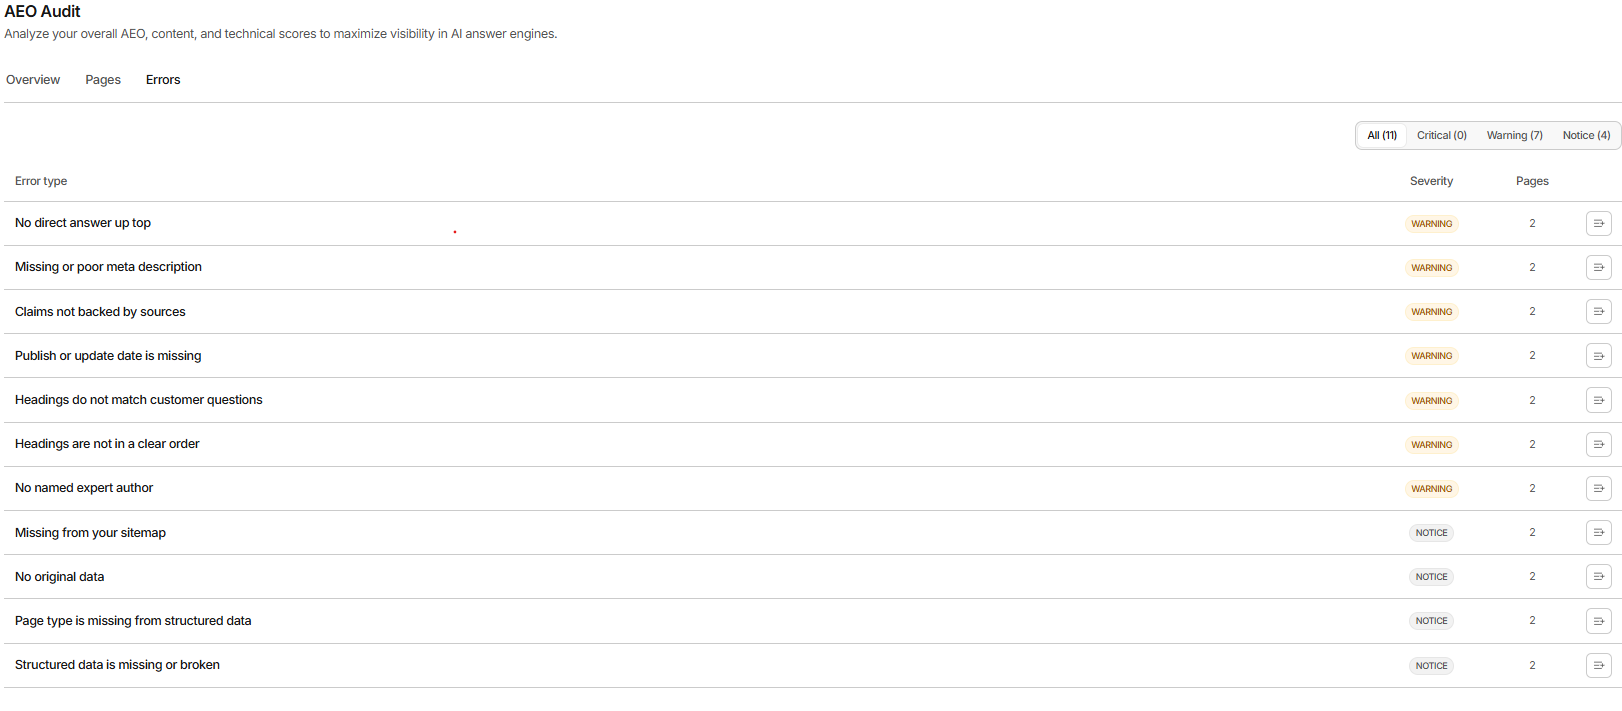Open details icon for No named expert author
This screenshot has height=711, width=1622.
click(1598, 488)
